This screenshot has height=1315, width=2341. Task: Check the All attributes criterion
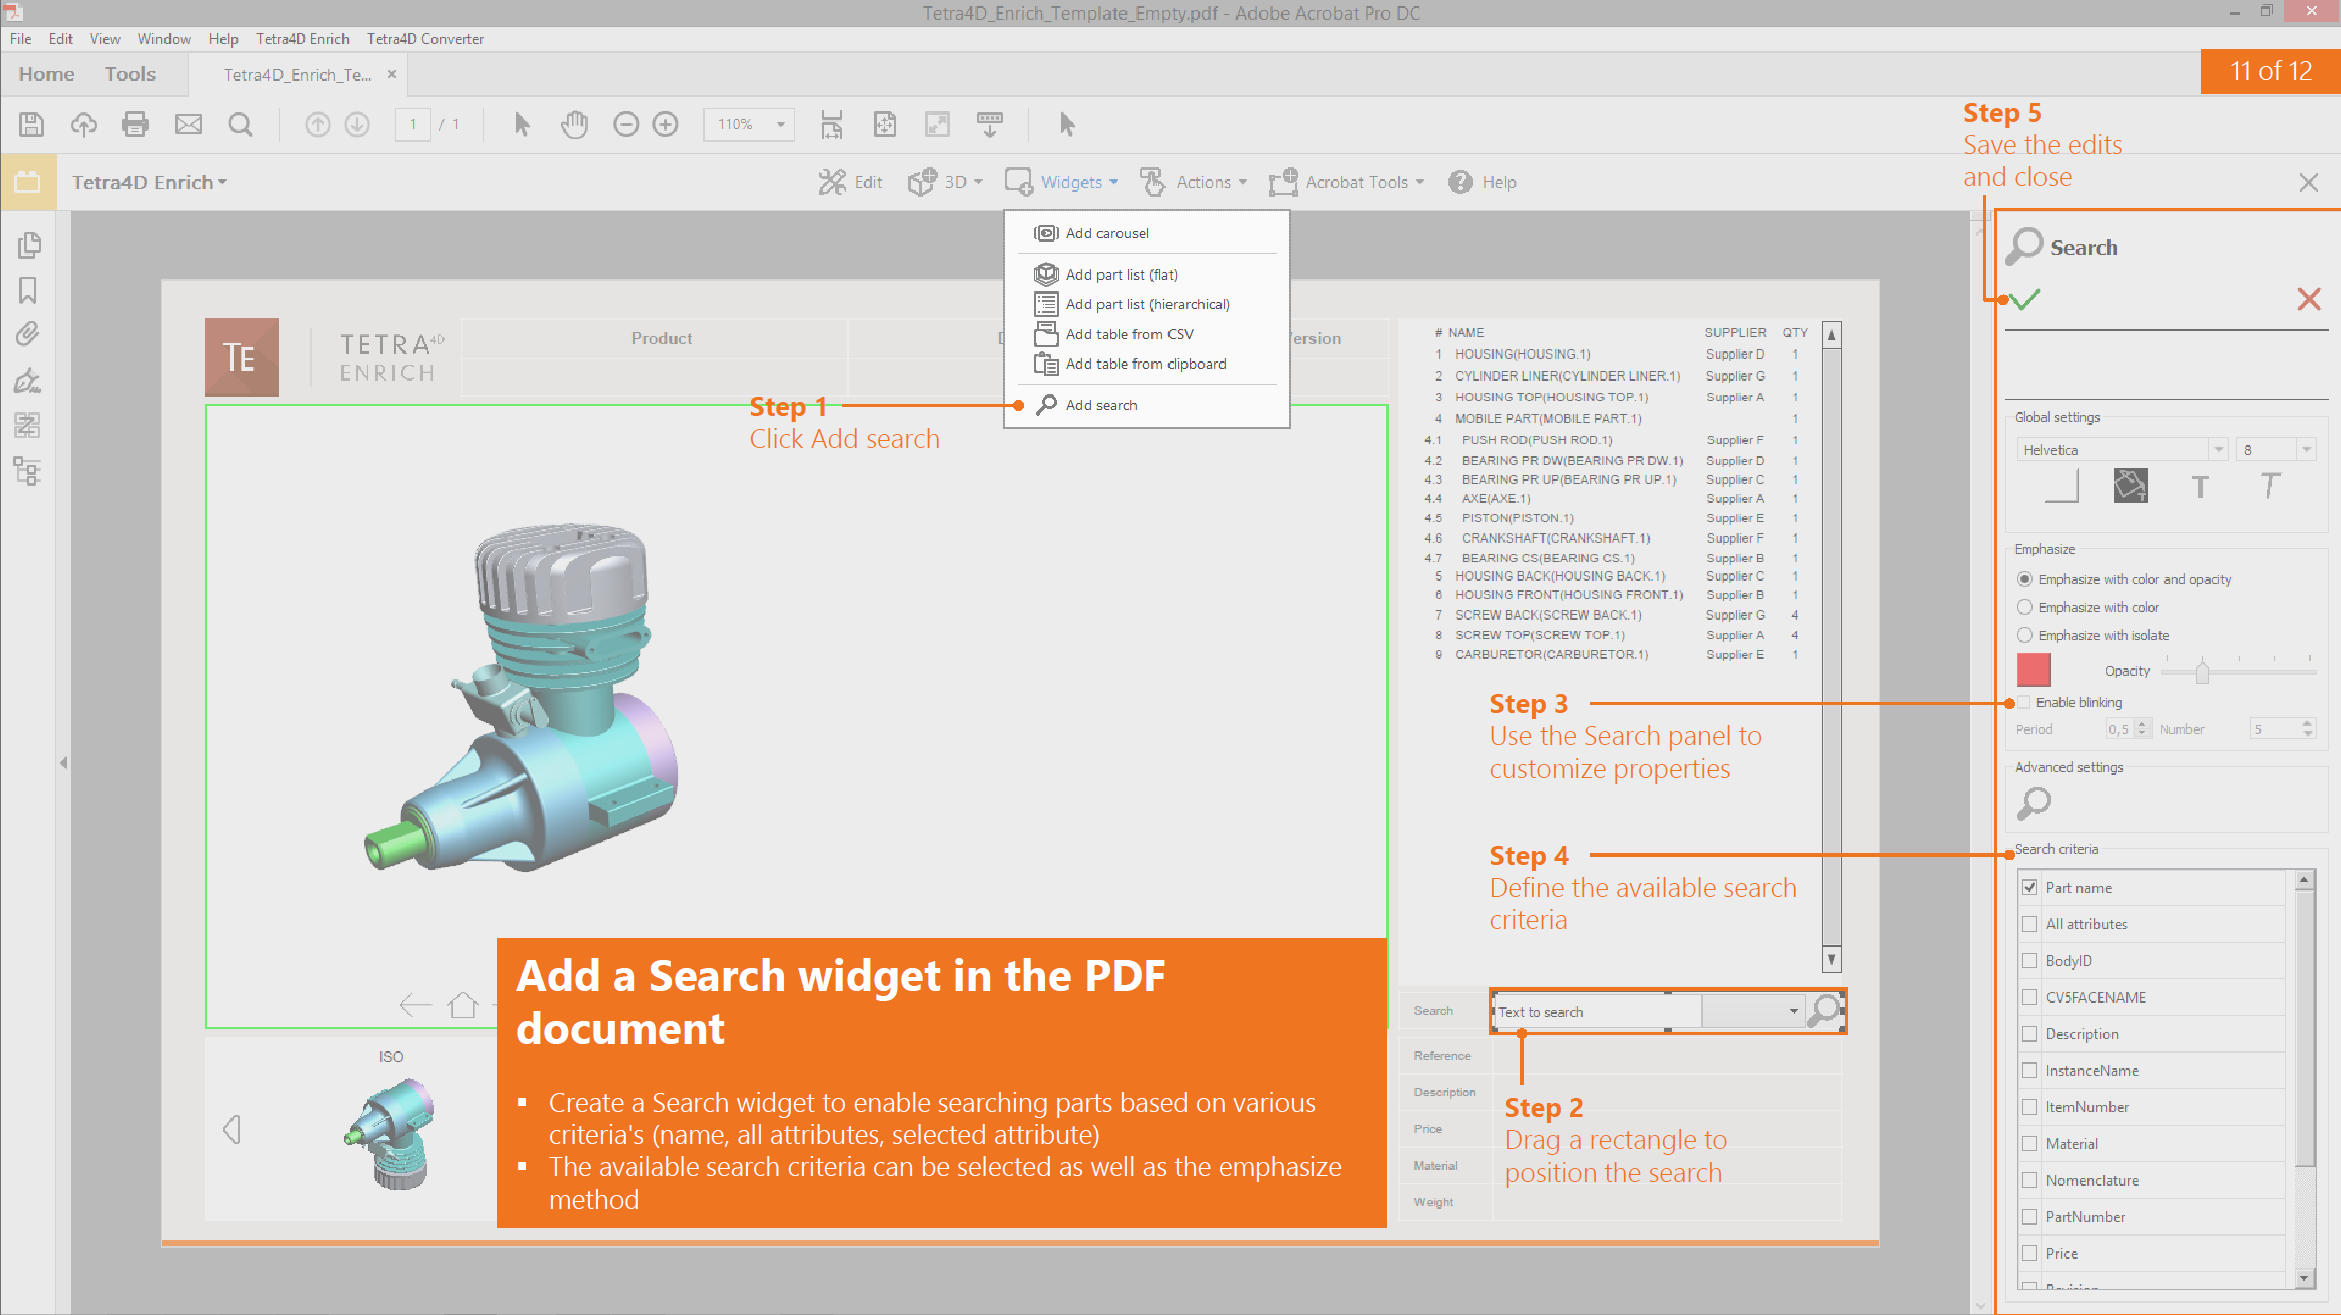[x=2030, y=924]
